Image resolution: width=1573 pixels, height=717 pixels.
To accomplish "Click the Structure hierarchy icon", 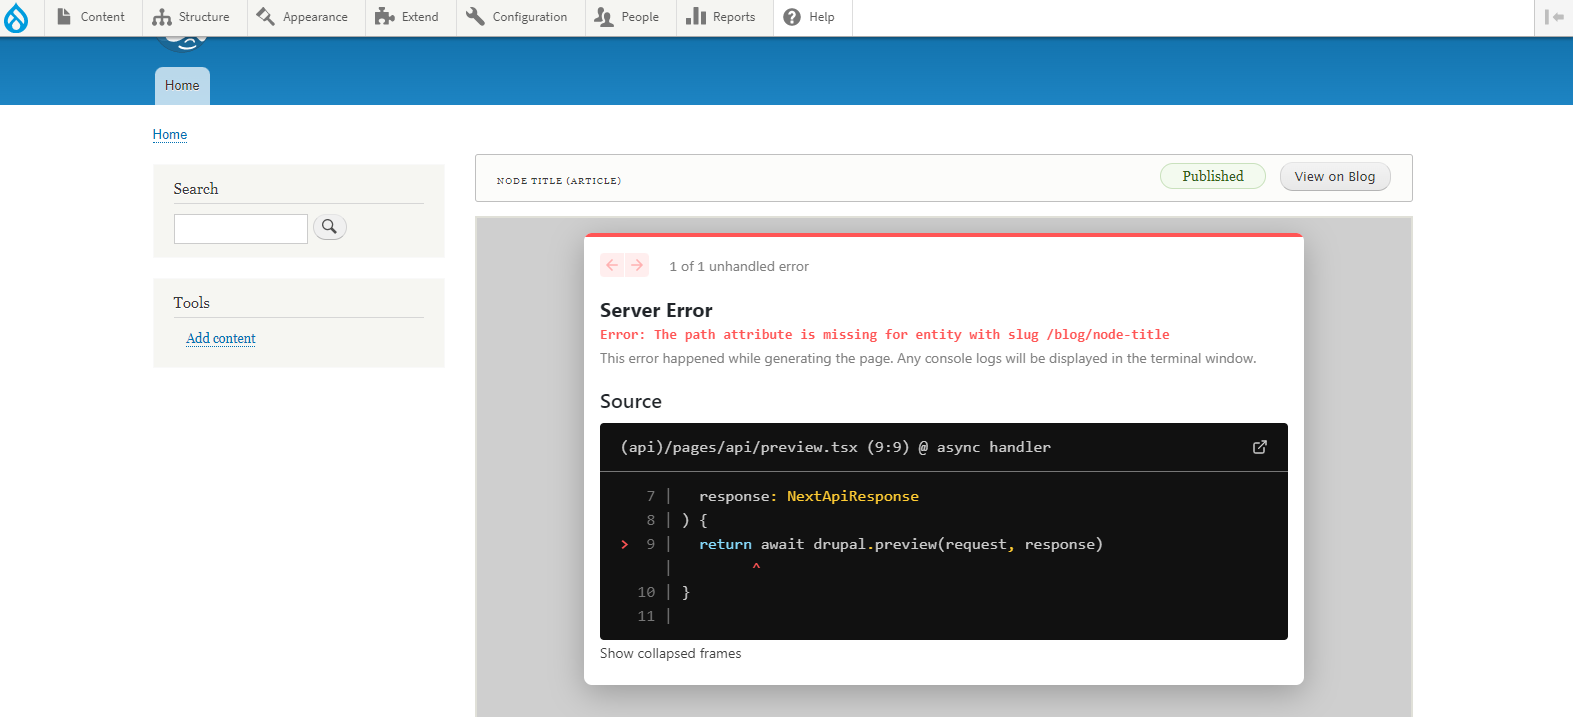I will coord(162,17).
